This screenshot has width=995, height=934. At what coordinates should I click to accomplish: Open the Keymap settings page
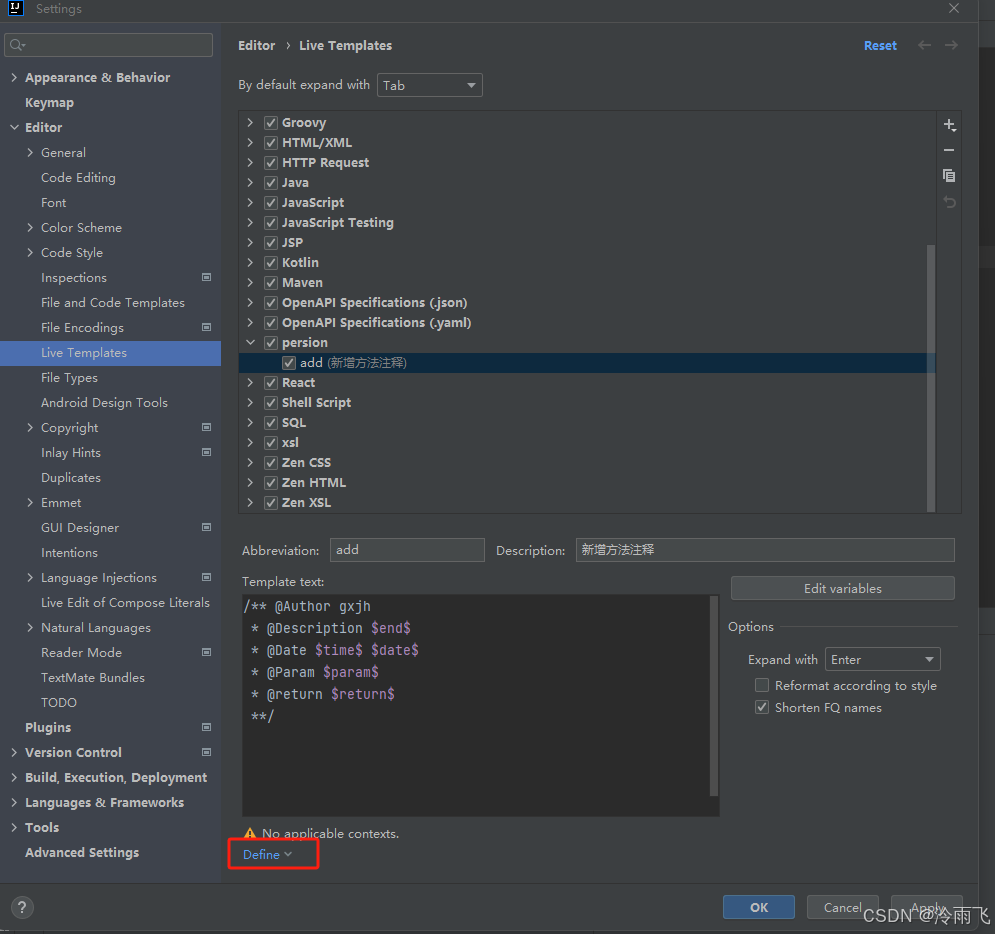(x=49, y=103)
